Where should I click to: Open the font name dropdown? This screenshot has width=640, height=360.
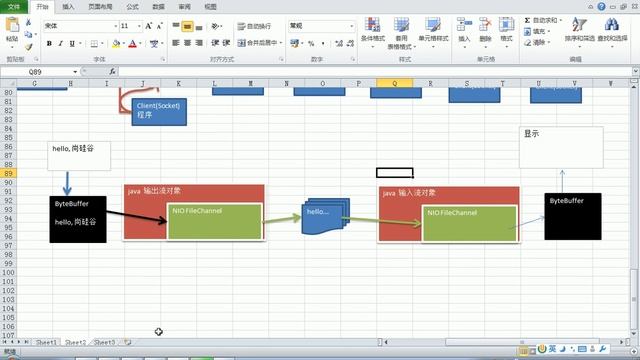tap(116, 26)
